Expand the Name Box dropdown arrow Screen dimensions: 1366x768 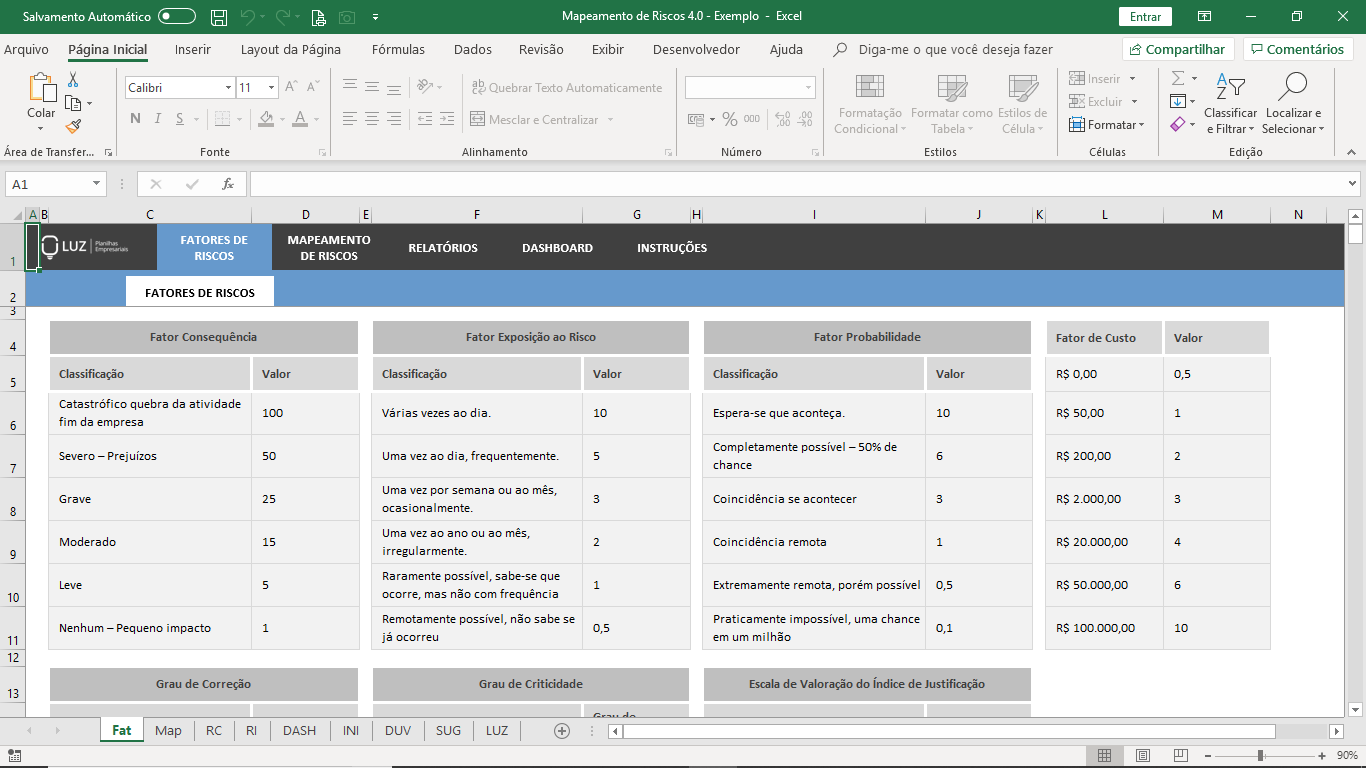click(97, 184)
